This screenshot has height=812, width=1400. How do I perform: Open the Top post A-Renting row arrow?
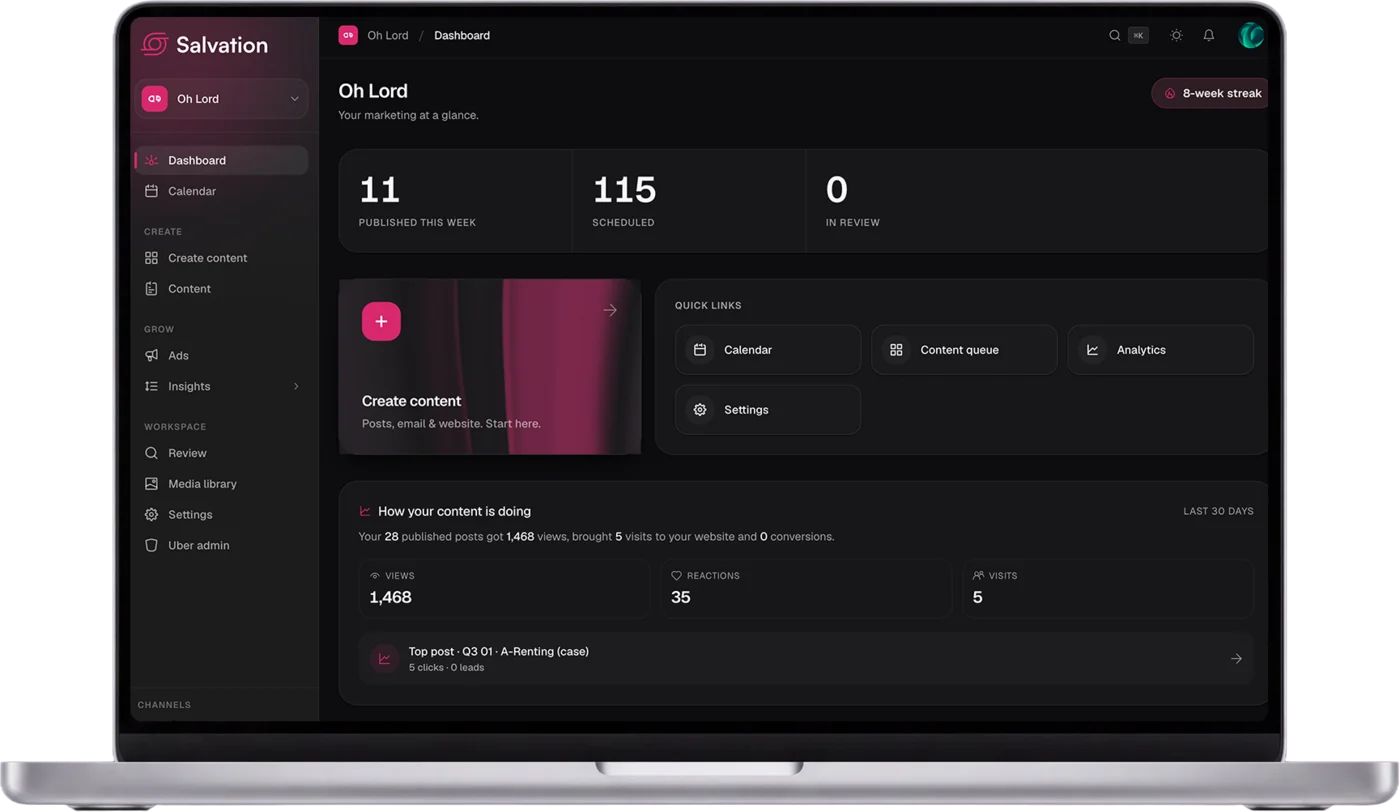click(1236, 659)
